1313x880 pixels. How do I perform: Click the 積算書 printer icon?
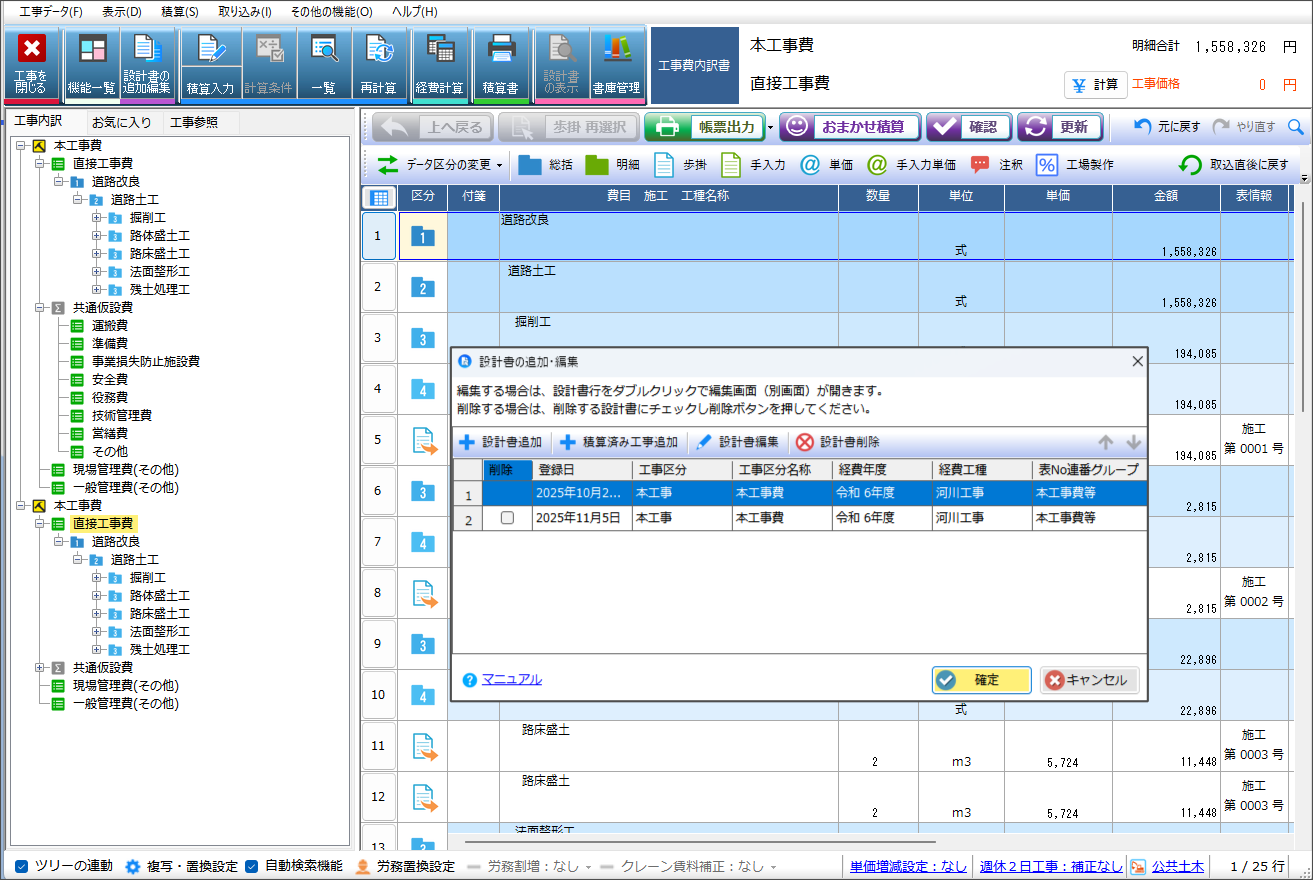[500, 50]
